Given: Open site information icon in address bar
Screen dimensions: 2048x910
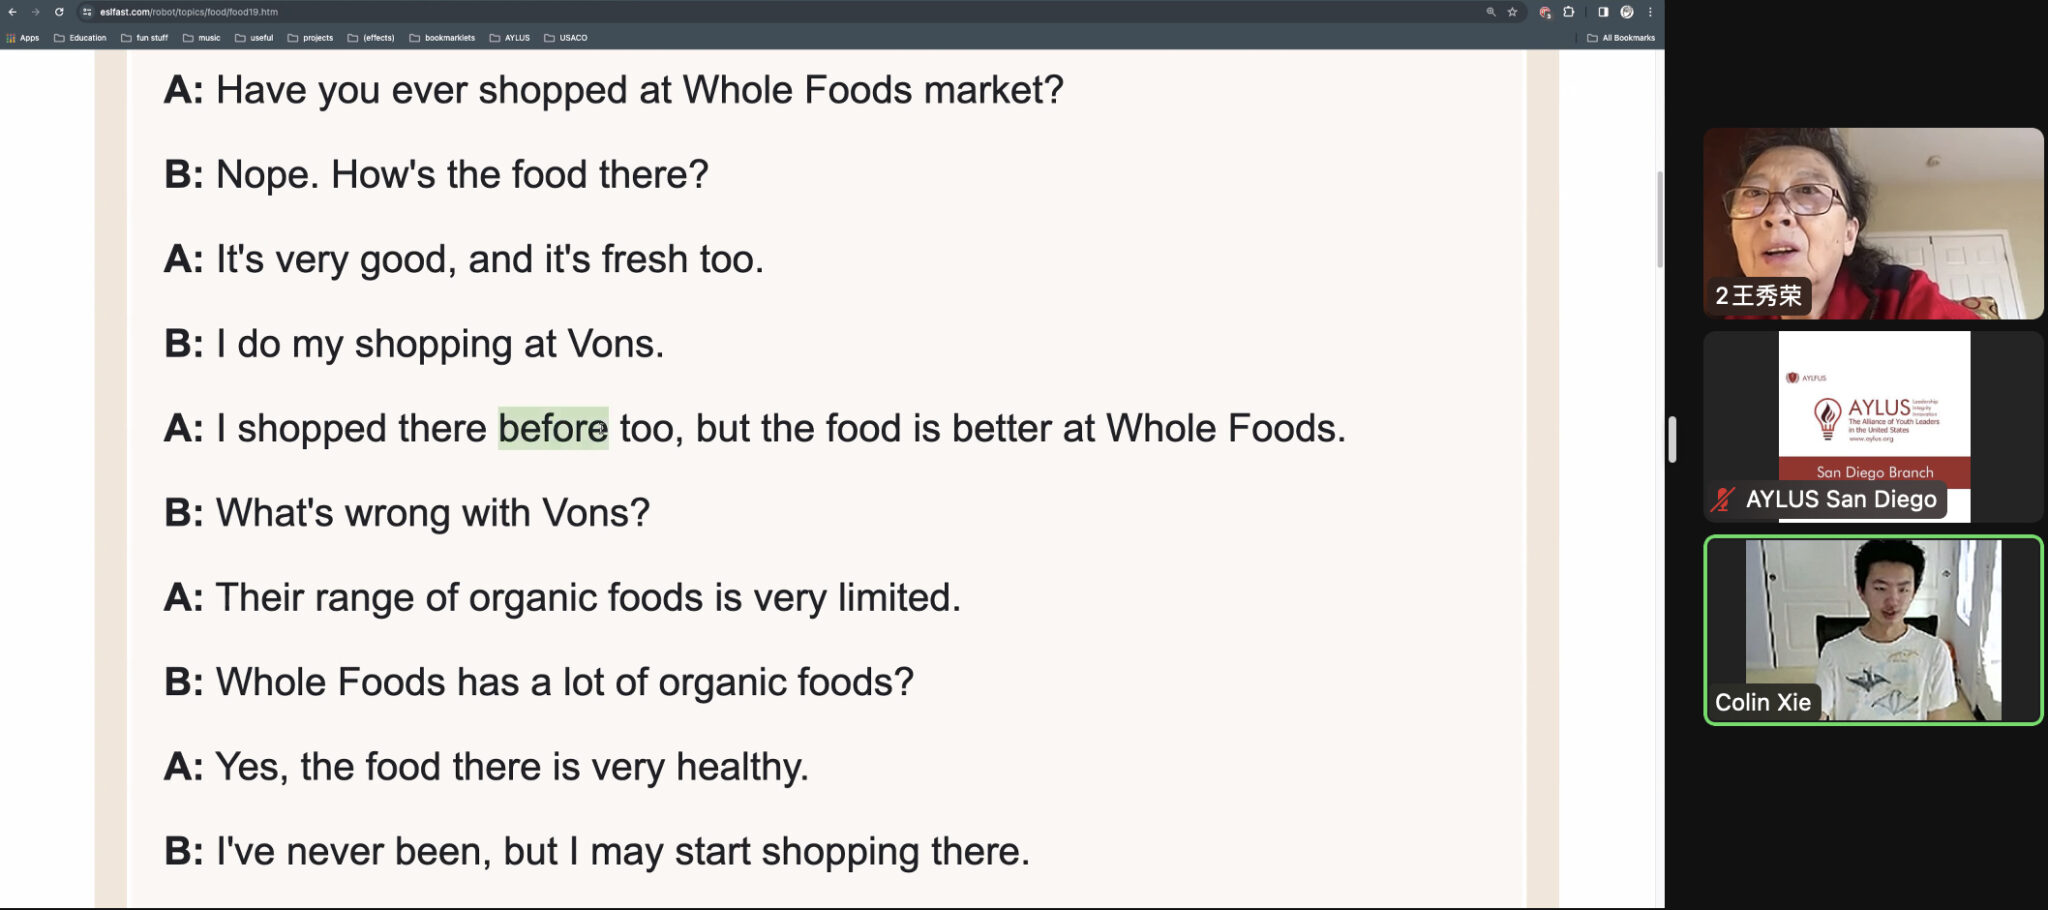Looking at the screenshot, I should (87, 12).
